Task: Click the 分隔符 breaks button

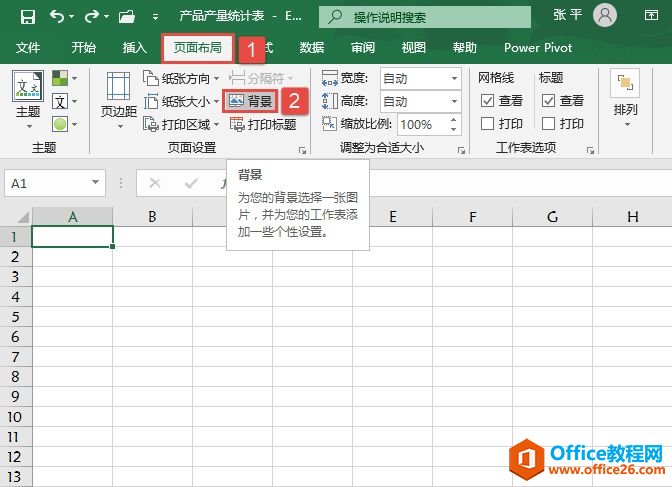Action: point(261,78)
